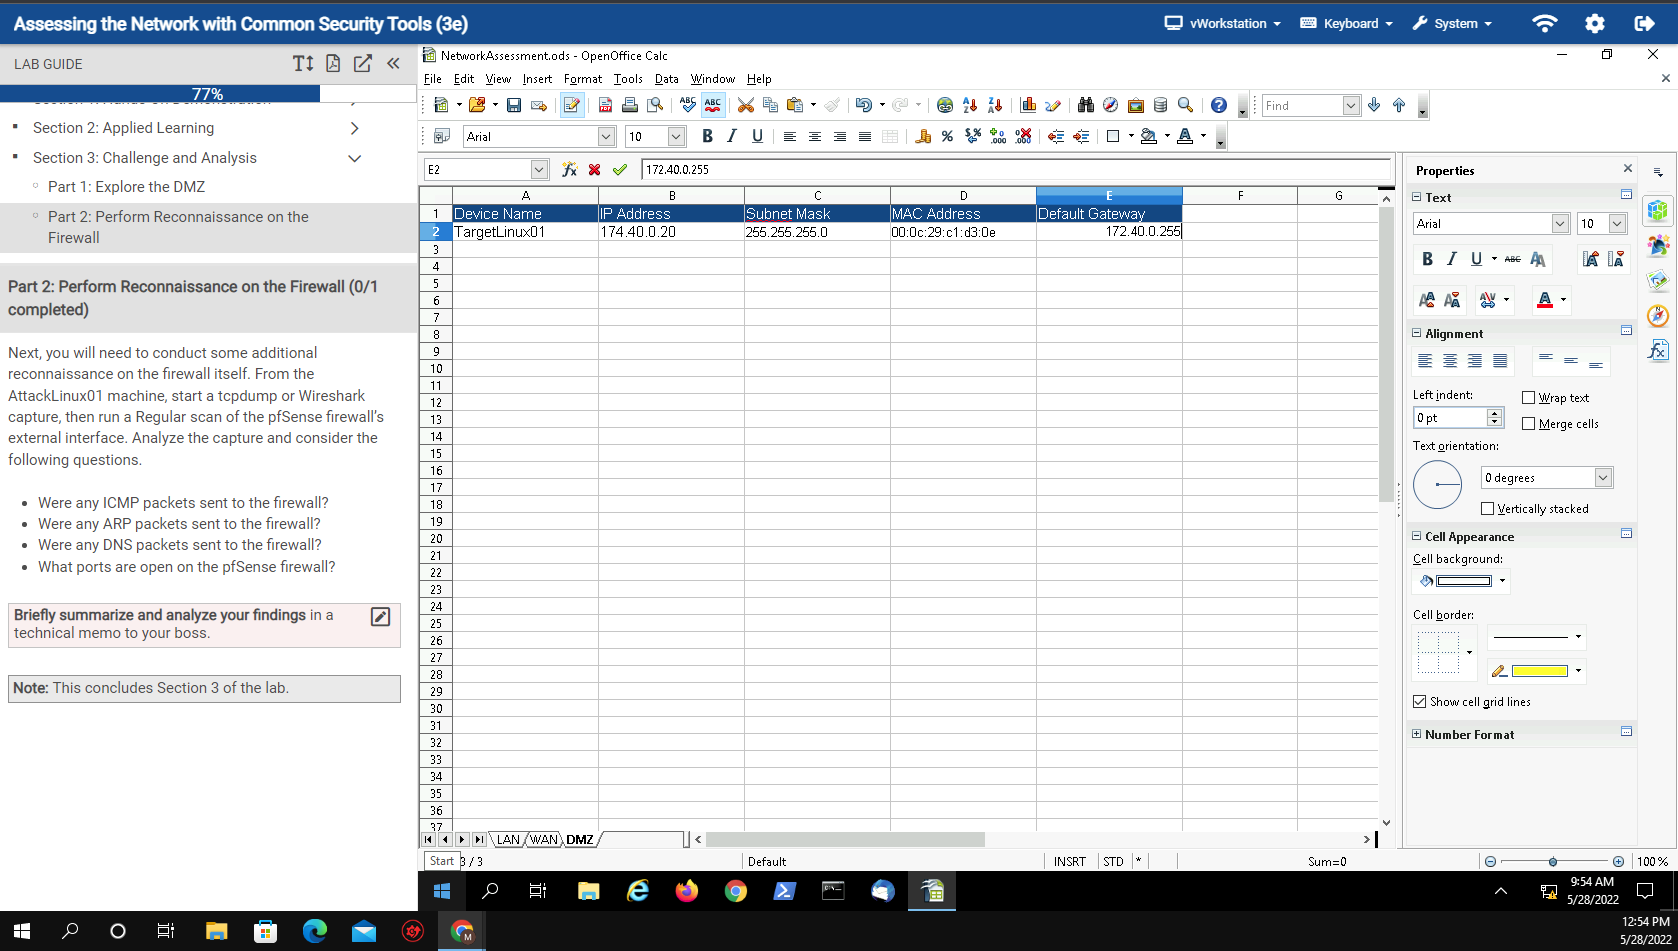Open the Data menu
1678x951 pixels.
[x=666, y=79]
